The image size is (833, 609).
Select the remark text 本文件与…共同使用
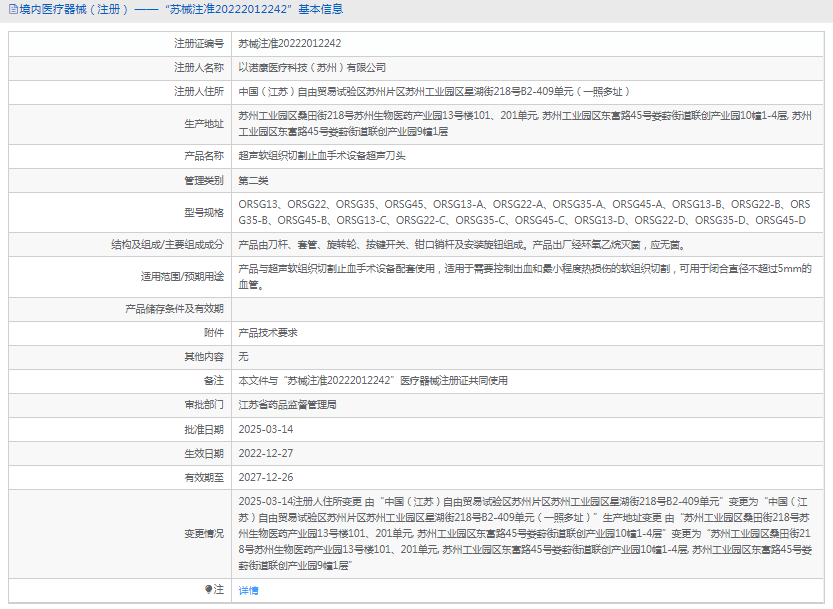pyautogui.click(x=373, y=380)
